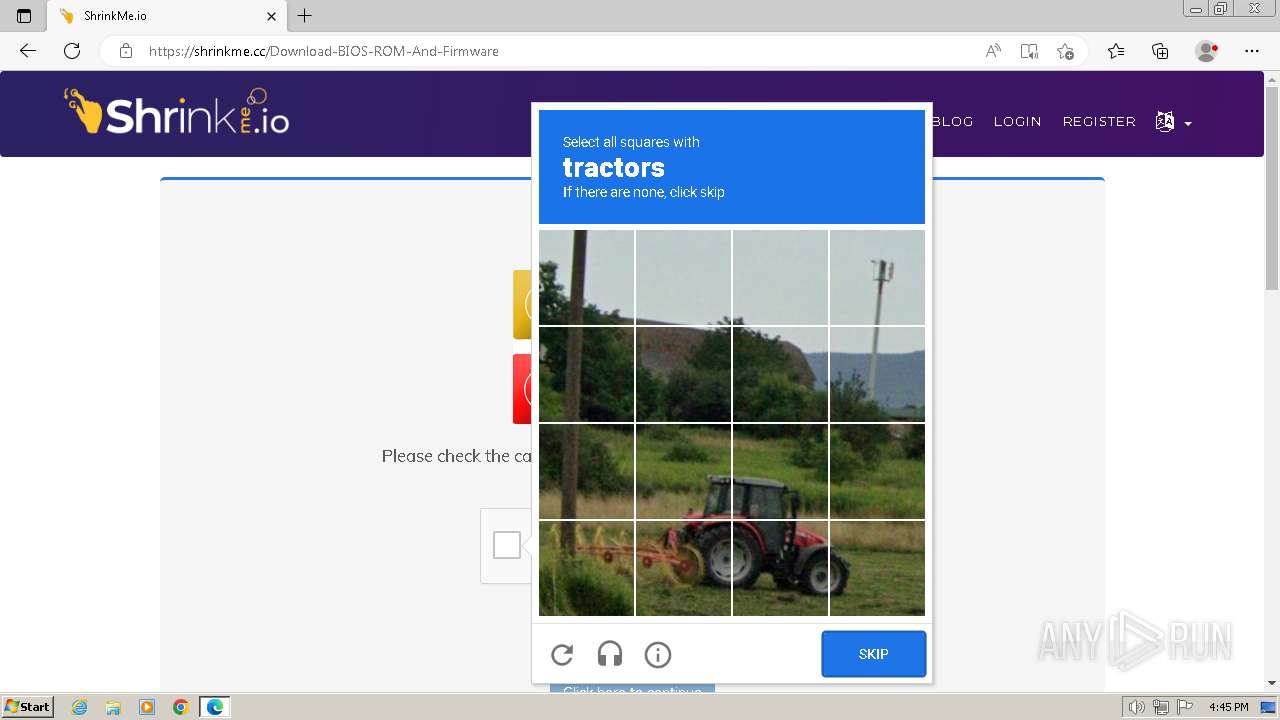Switch to Edge in taskbar
The image size is (1280, 720).
214,707
